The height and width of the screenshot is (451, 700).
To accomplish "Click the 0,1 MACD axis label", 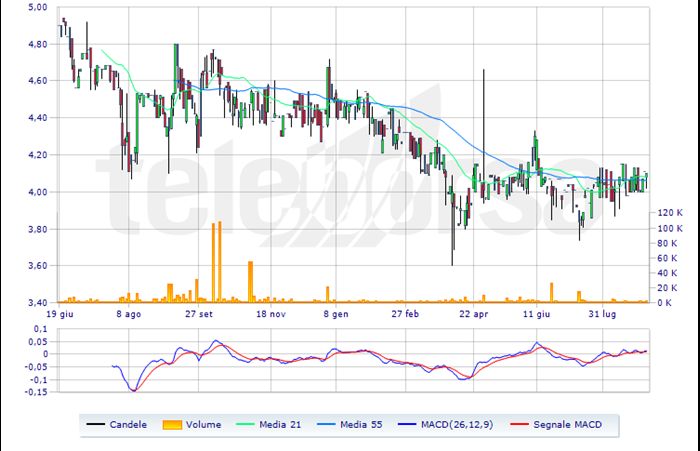I will 40,329.
